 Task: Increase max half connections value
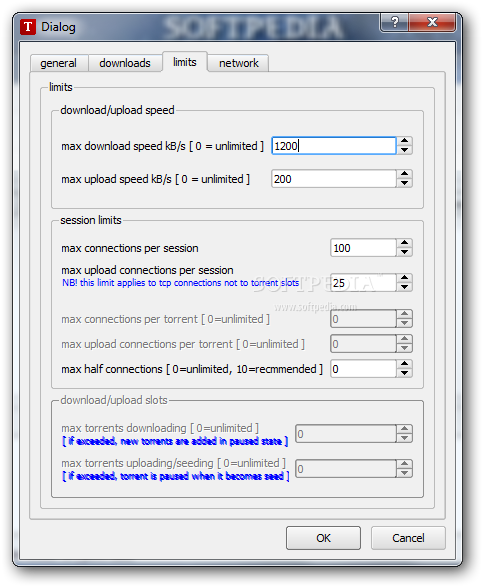click(x=404, y=365)
